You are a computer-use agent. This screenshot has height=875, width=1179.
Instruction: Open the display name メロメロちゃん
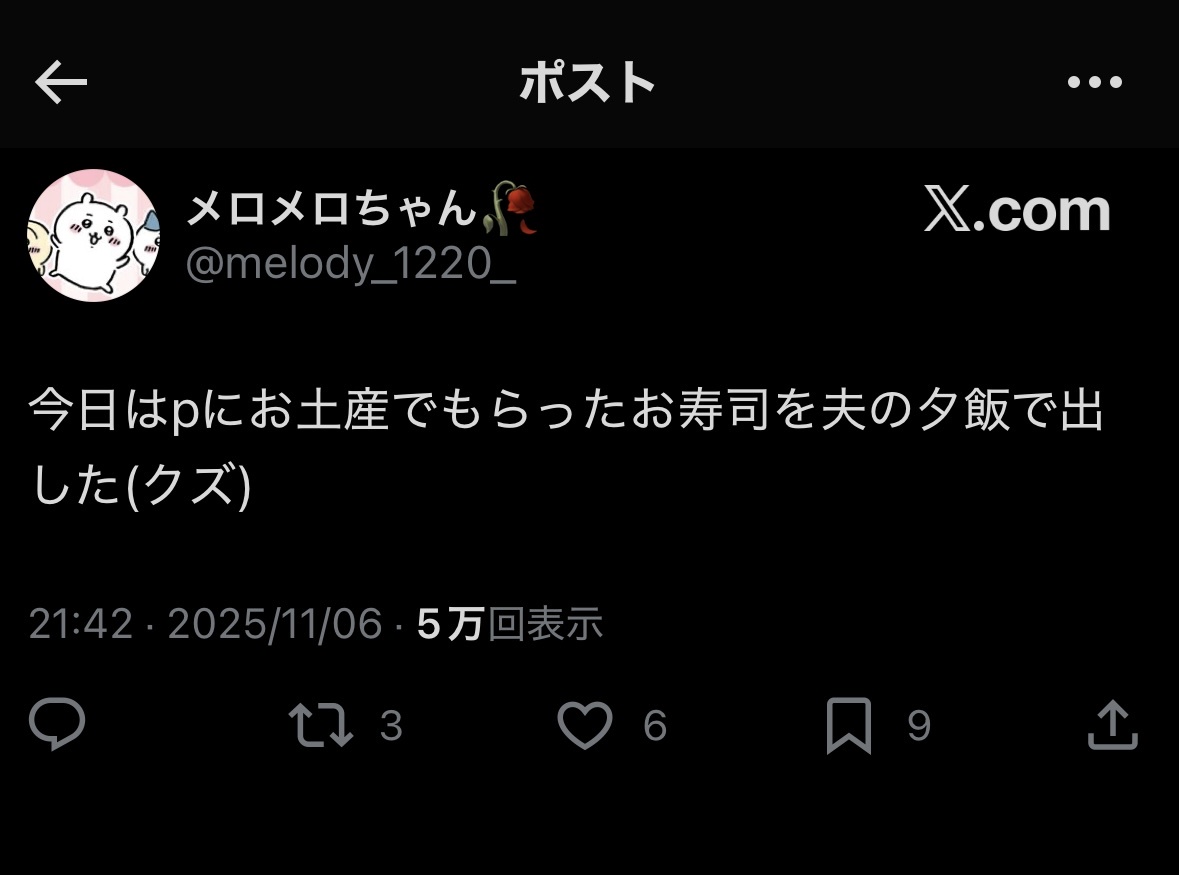coord(332,208)
